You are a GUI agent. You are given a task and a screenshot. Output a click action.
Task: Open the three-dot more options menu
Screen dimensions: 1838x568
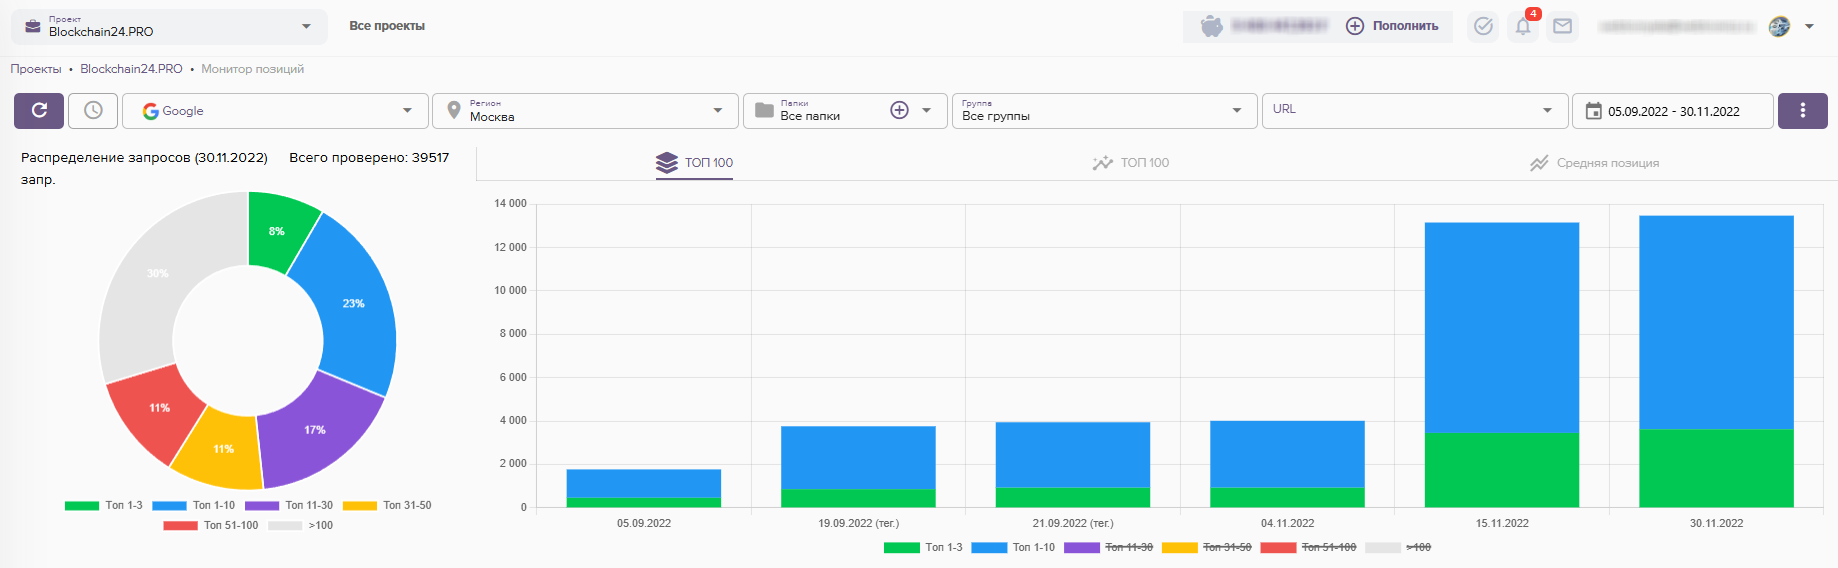(1802, 111)
